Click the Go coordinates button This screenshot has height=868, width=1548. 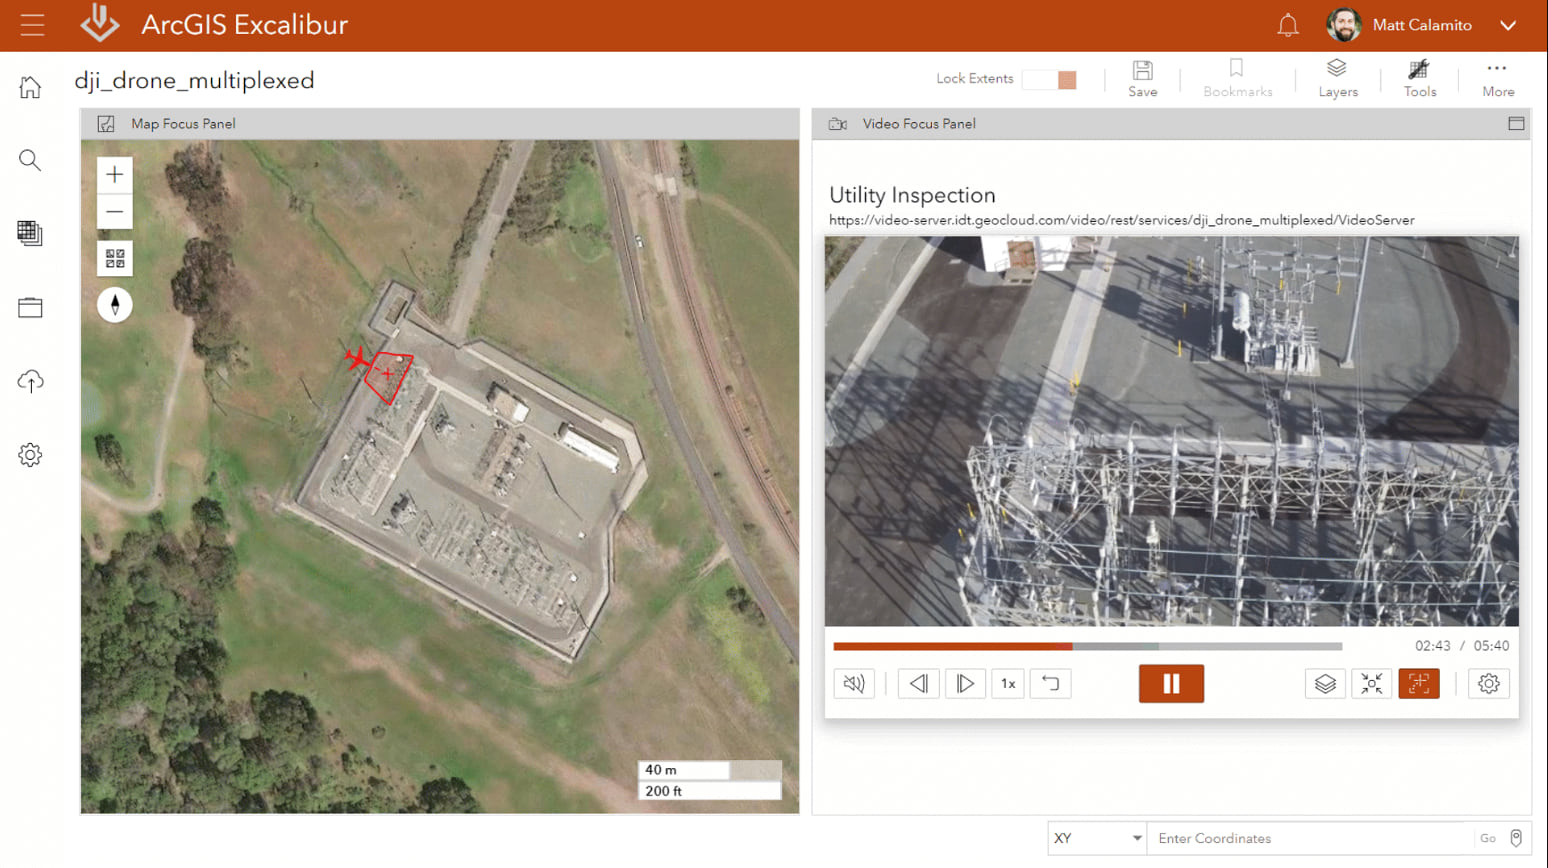[x=1488, y=838]
